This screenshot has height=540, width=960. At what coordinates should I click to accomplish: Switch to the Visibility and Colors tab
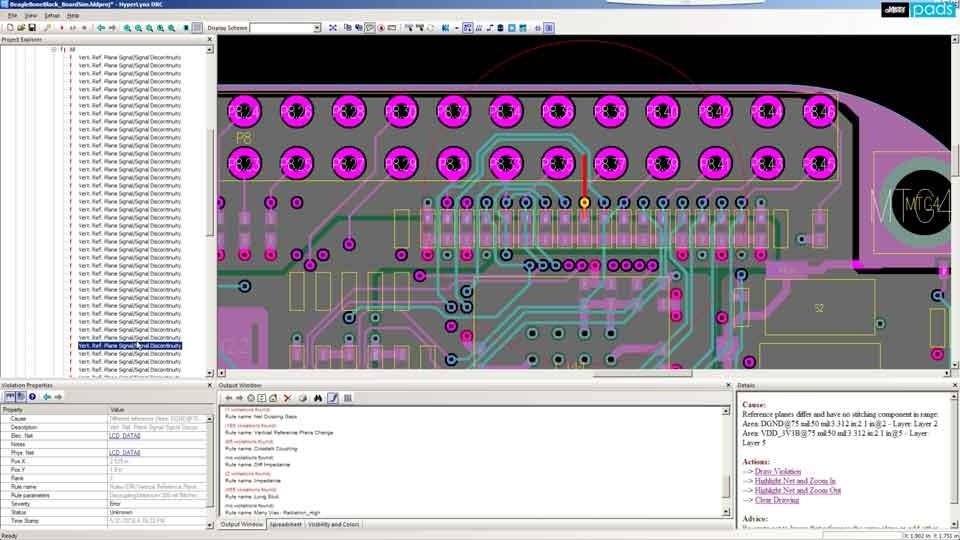333,525
